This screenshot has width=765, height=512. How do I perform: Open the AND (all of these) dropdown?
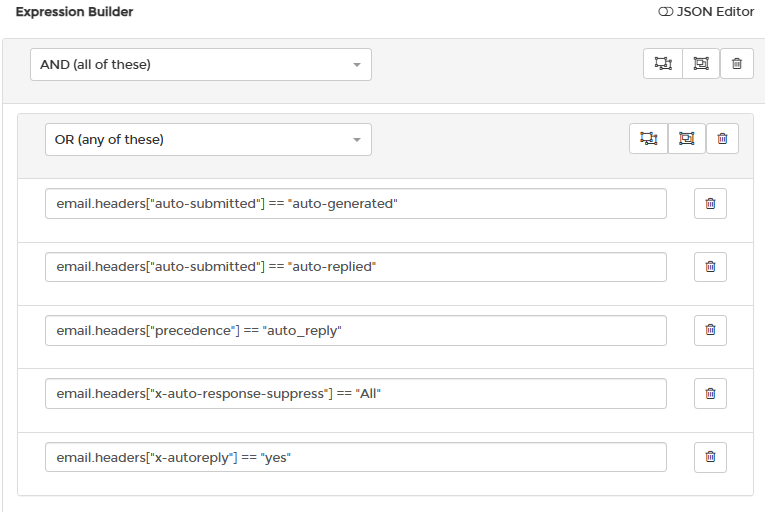pyautogui.click(x=201, y=64)
